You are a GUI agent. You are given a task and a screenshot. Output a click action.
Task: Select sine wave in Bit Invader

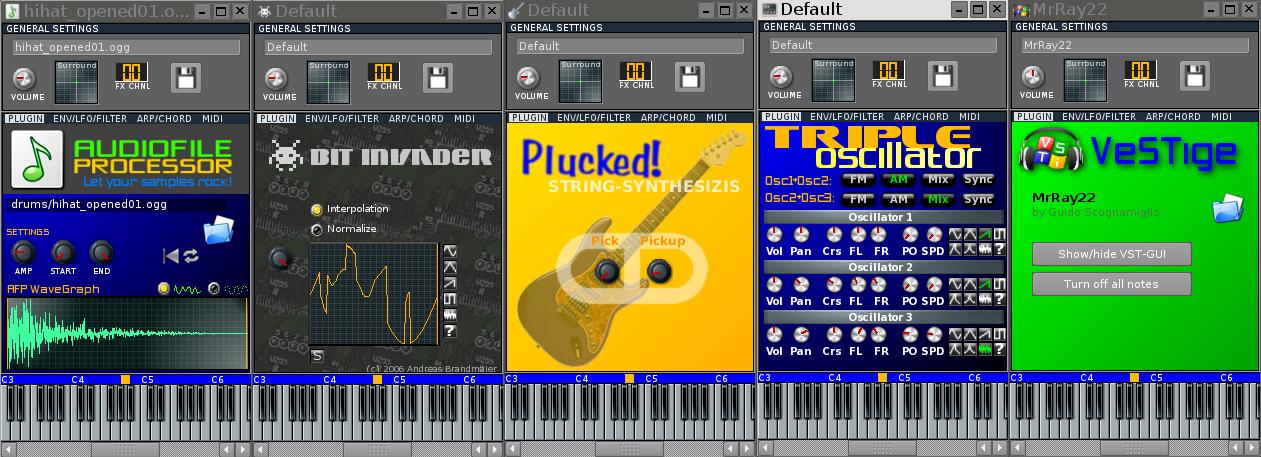(450, 251)
